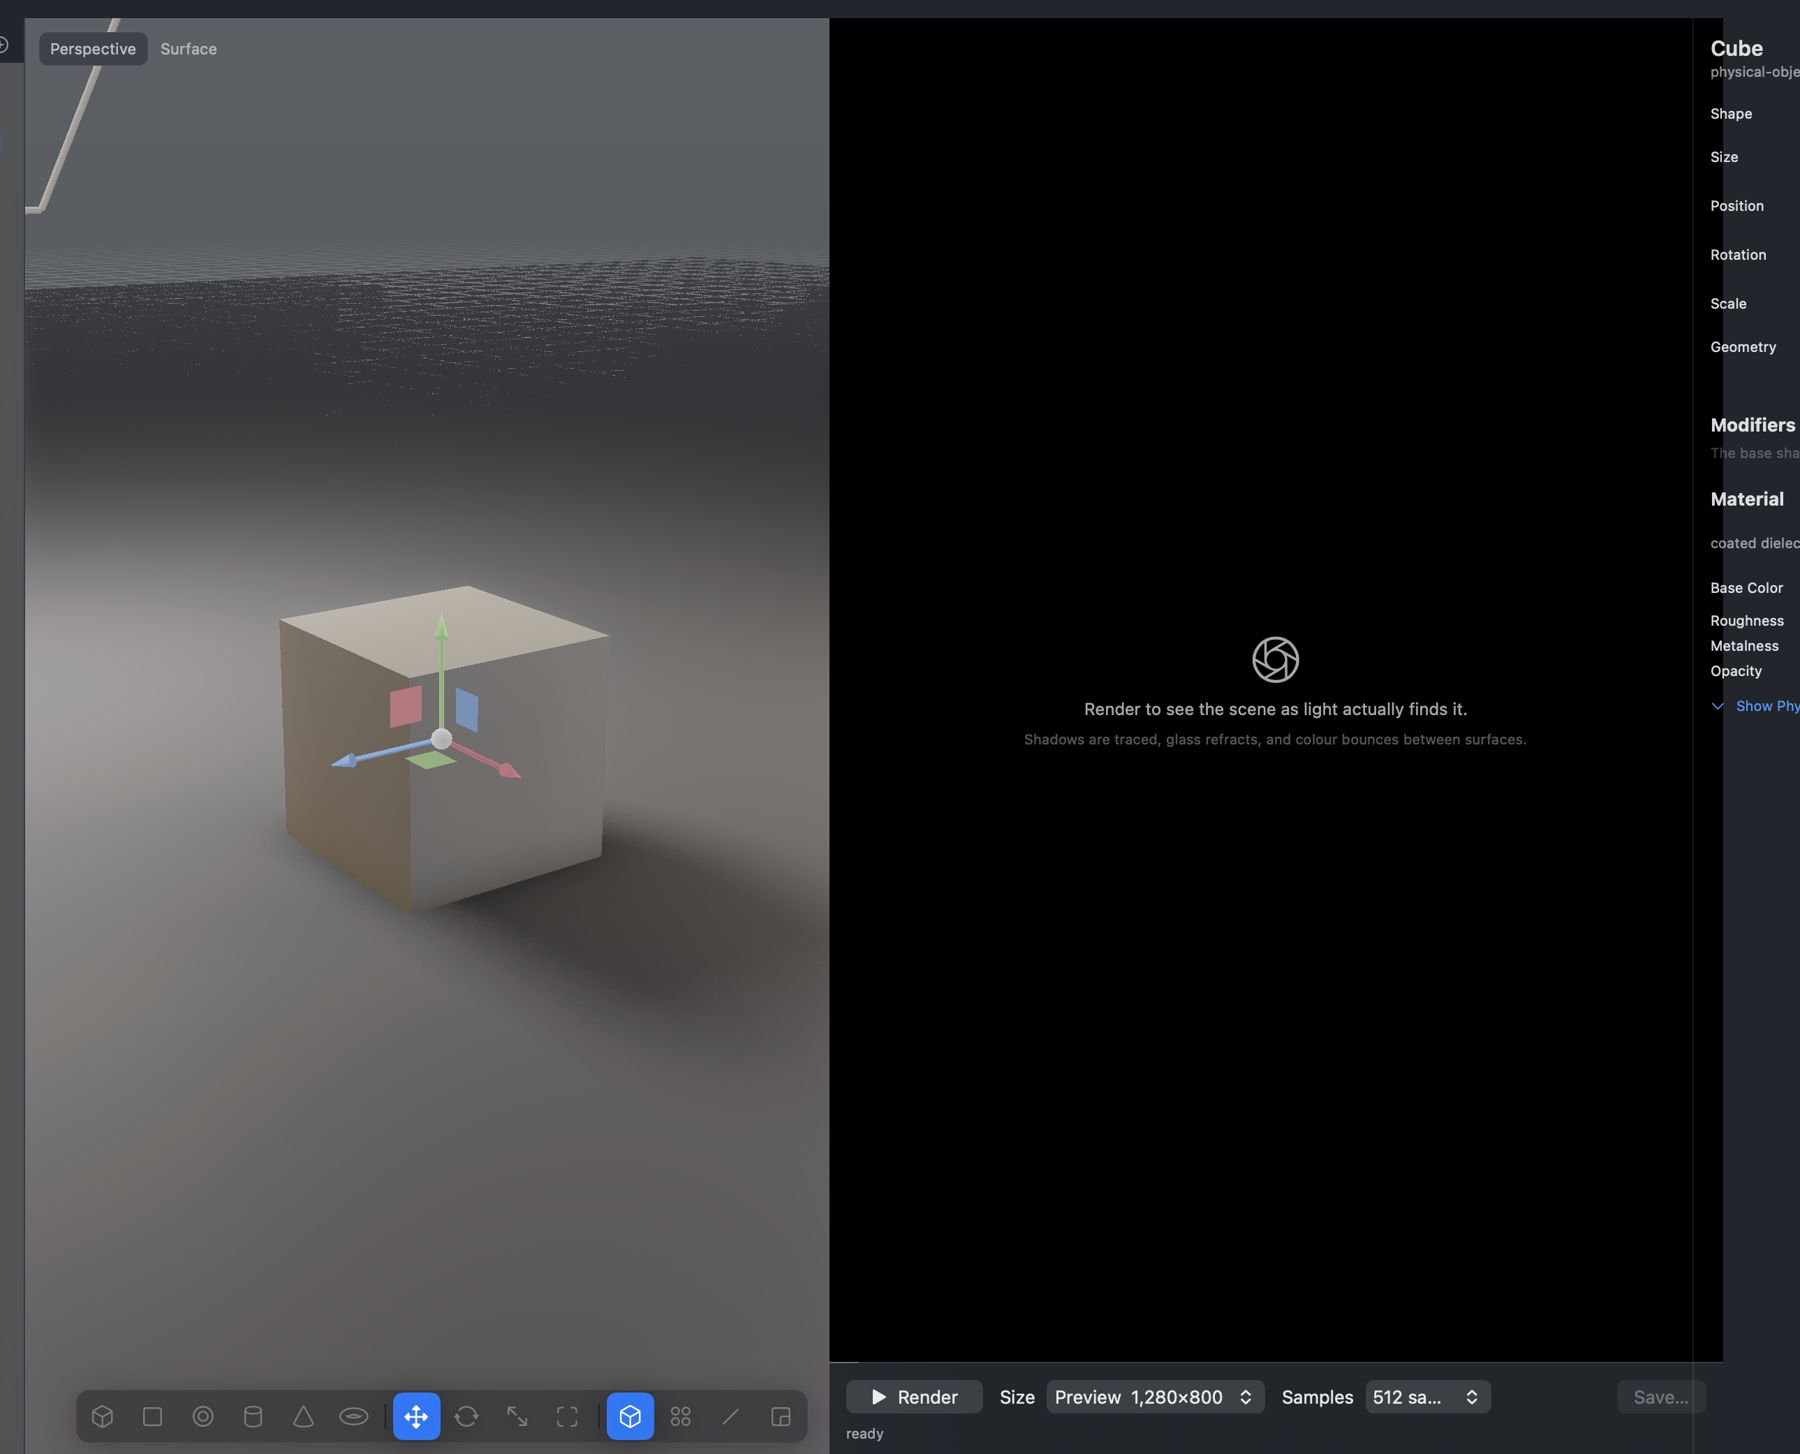Add a plane square primitive
1800x1454 pixels.
[x=152, y=1416]
